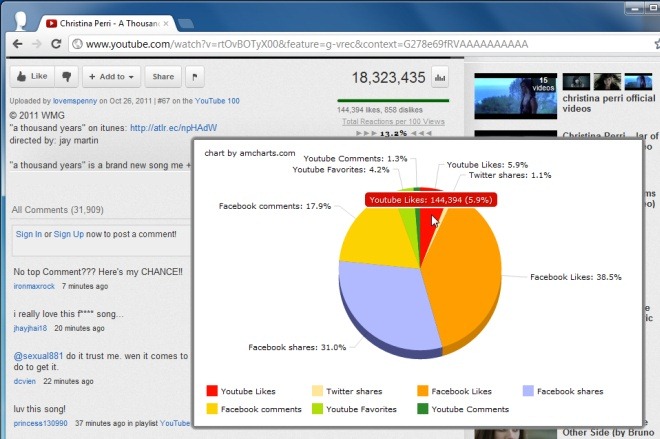Open the Add to dropdown
The width and height of the screenshot is (660, 439).
click(111, 77)
